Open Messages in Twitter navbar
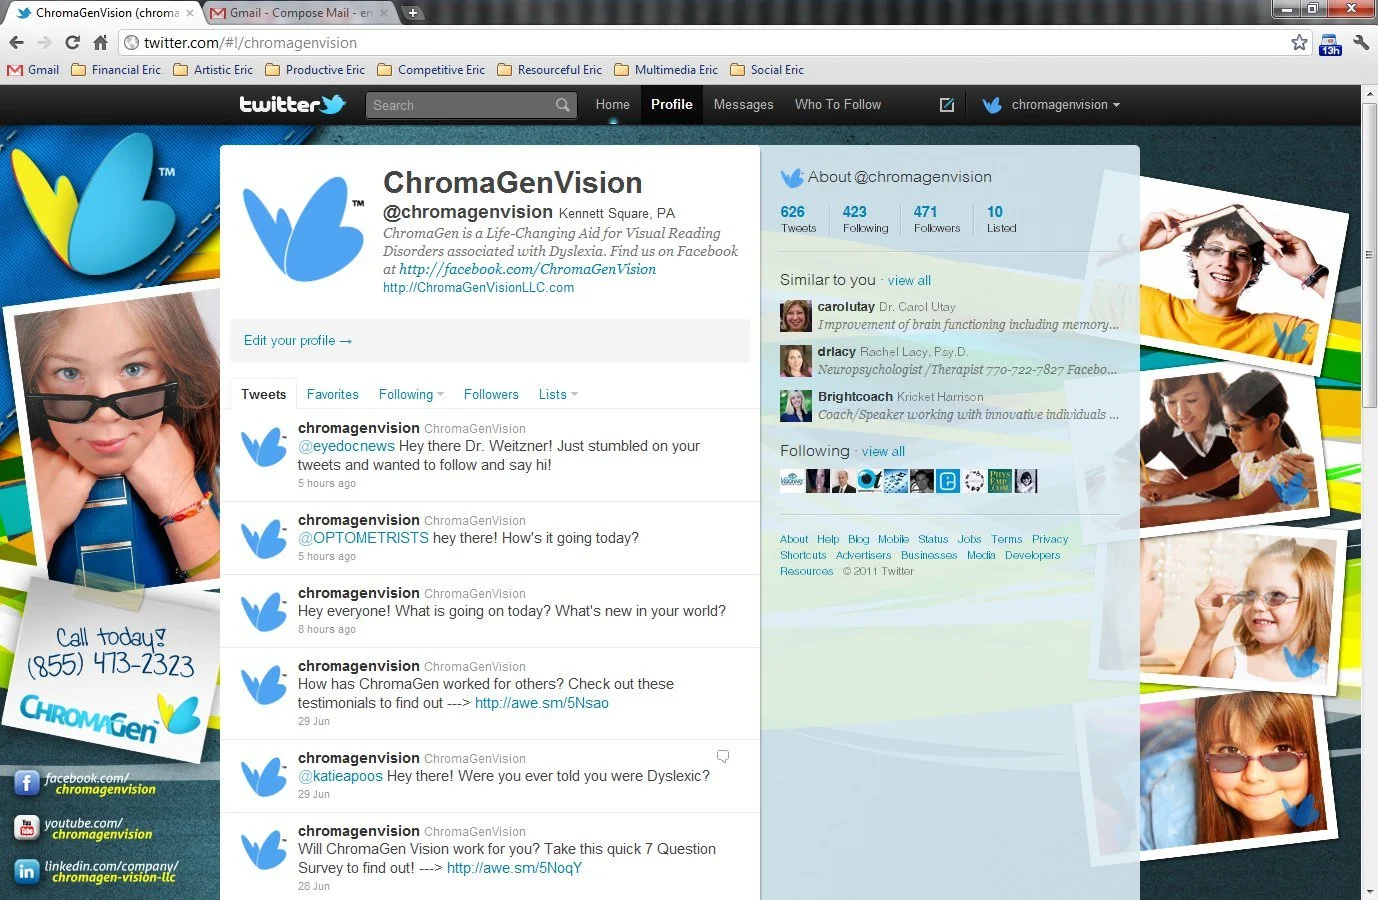Image resolution: width=1378 pixels, height=900 pixels. pyautogui.click(x=743, y=105)
